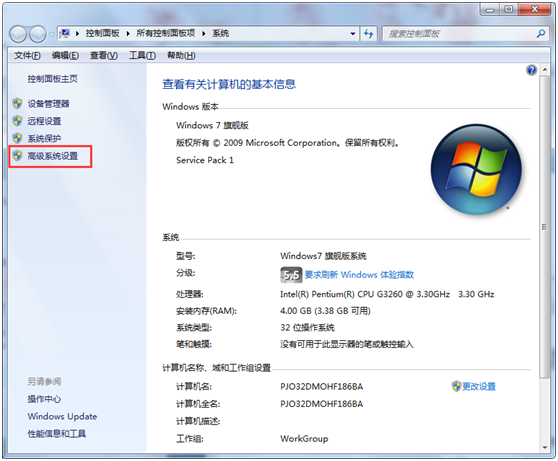Click the WorkGroup value
Viewport: 558px width, 461px height.
point(304,439)
